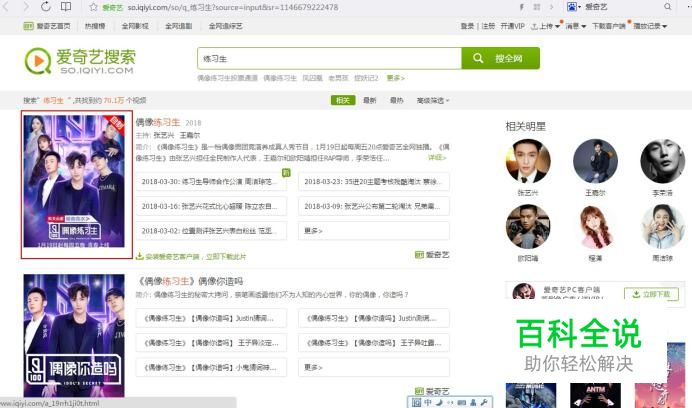Click the 中 language icon in IME toolbar

coord(427,402)
